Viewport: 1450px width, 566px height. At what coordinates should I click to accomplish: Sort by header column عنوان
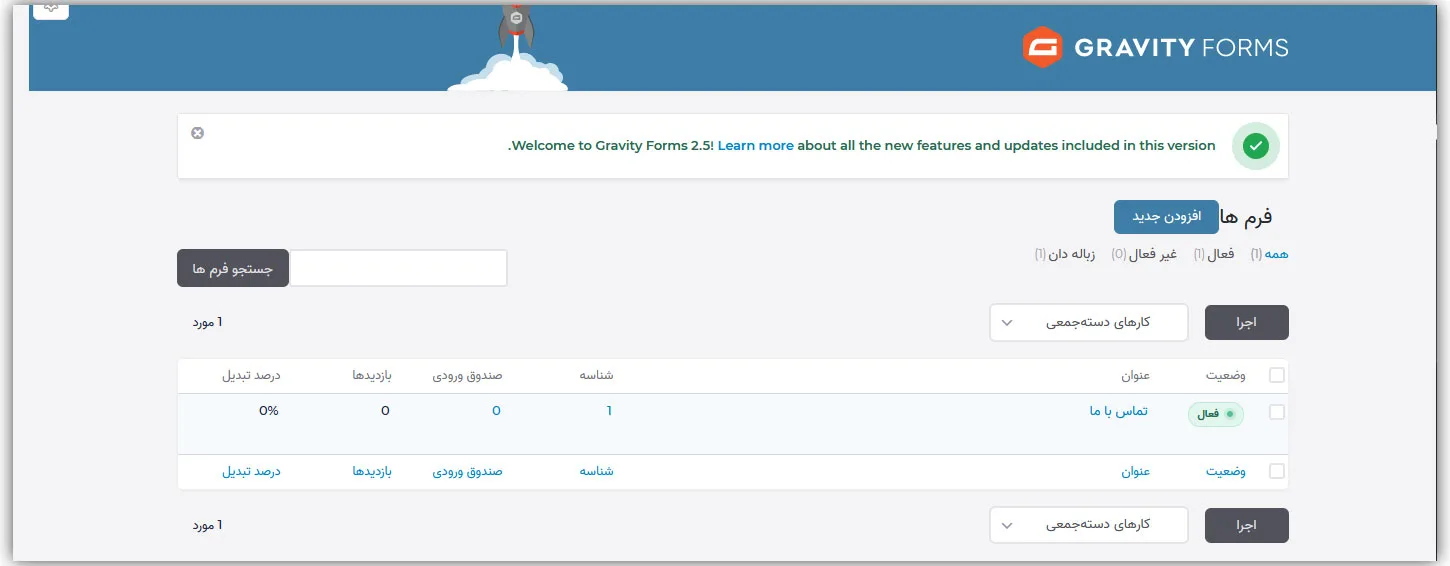point(1135,376)
